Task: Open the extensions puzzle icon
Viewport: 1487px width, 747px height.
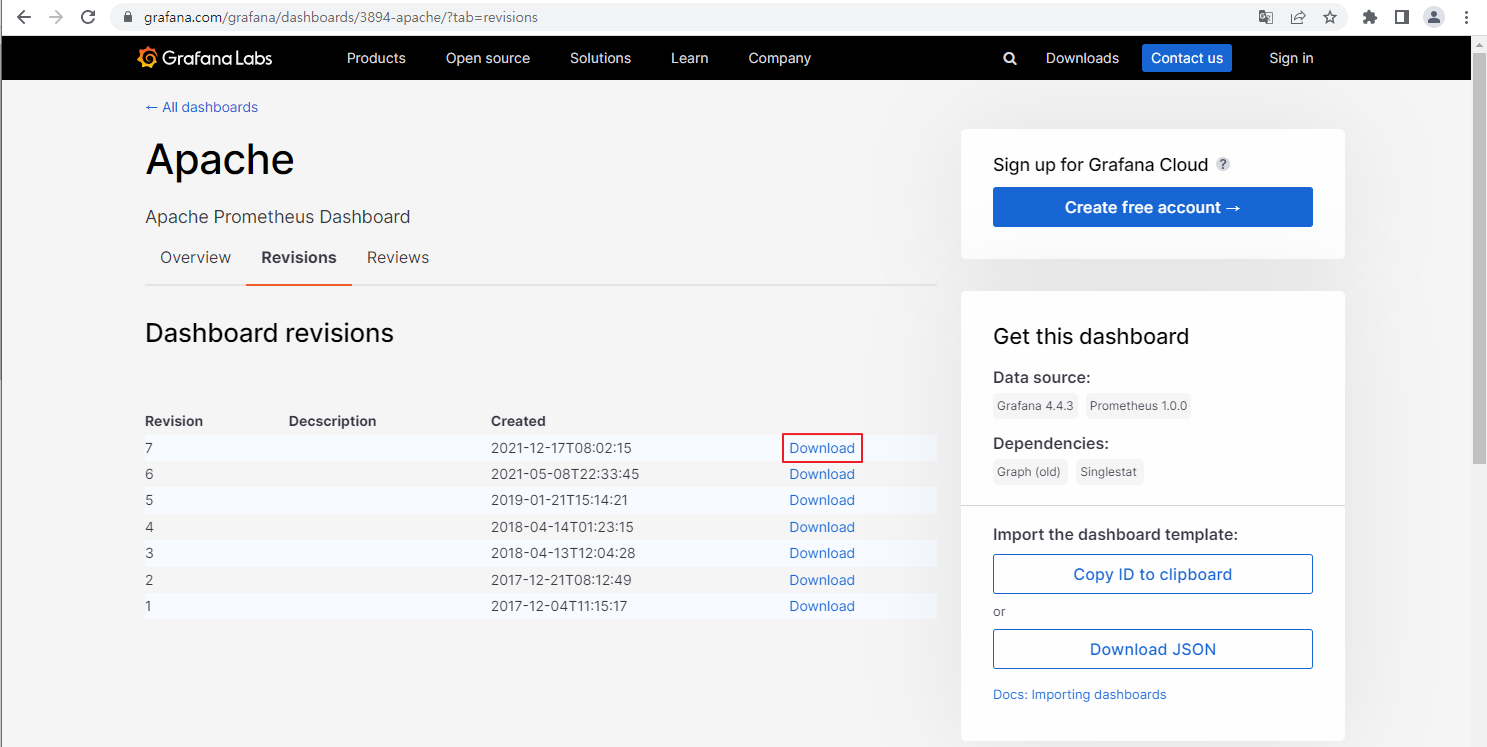Action: (1370, 17)
